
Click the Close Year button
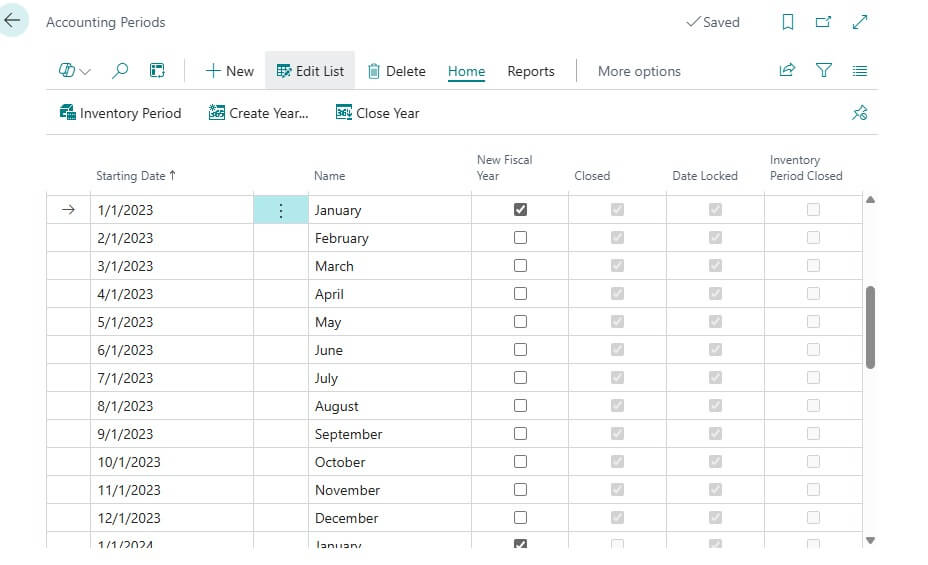pyautogui.click(x=377, y=113)
